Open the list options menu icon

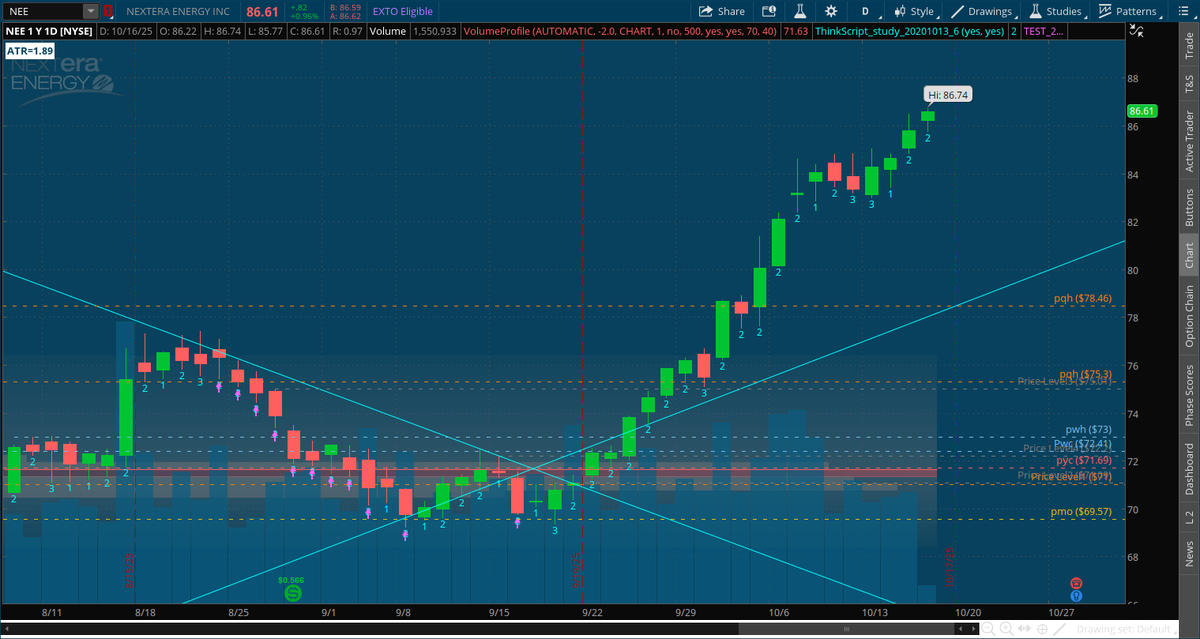(x=1182, y=12)
